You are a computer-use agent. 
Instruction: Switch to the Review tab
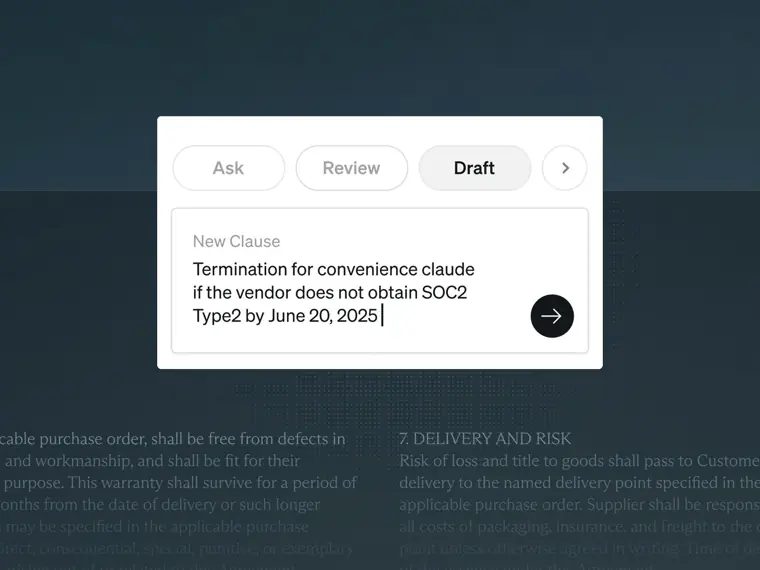click(351, 168)
